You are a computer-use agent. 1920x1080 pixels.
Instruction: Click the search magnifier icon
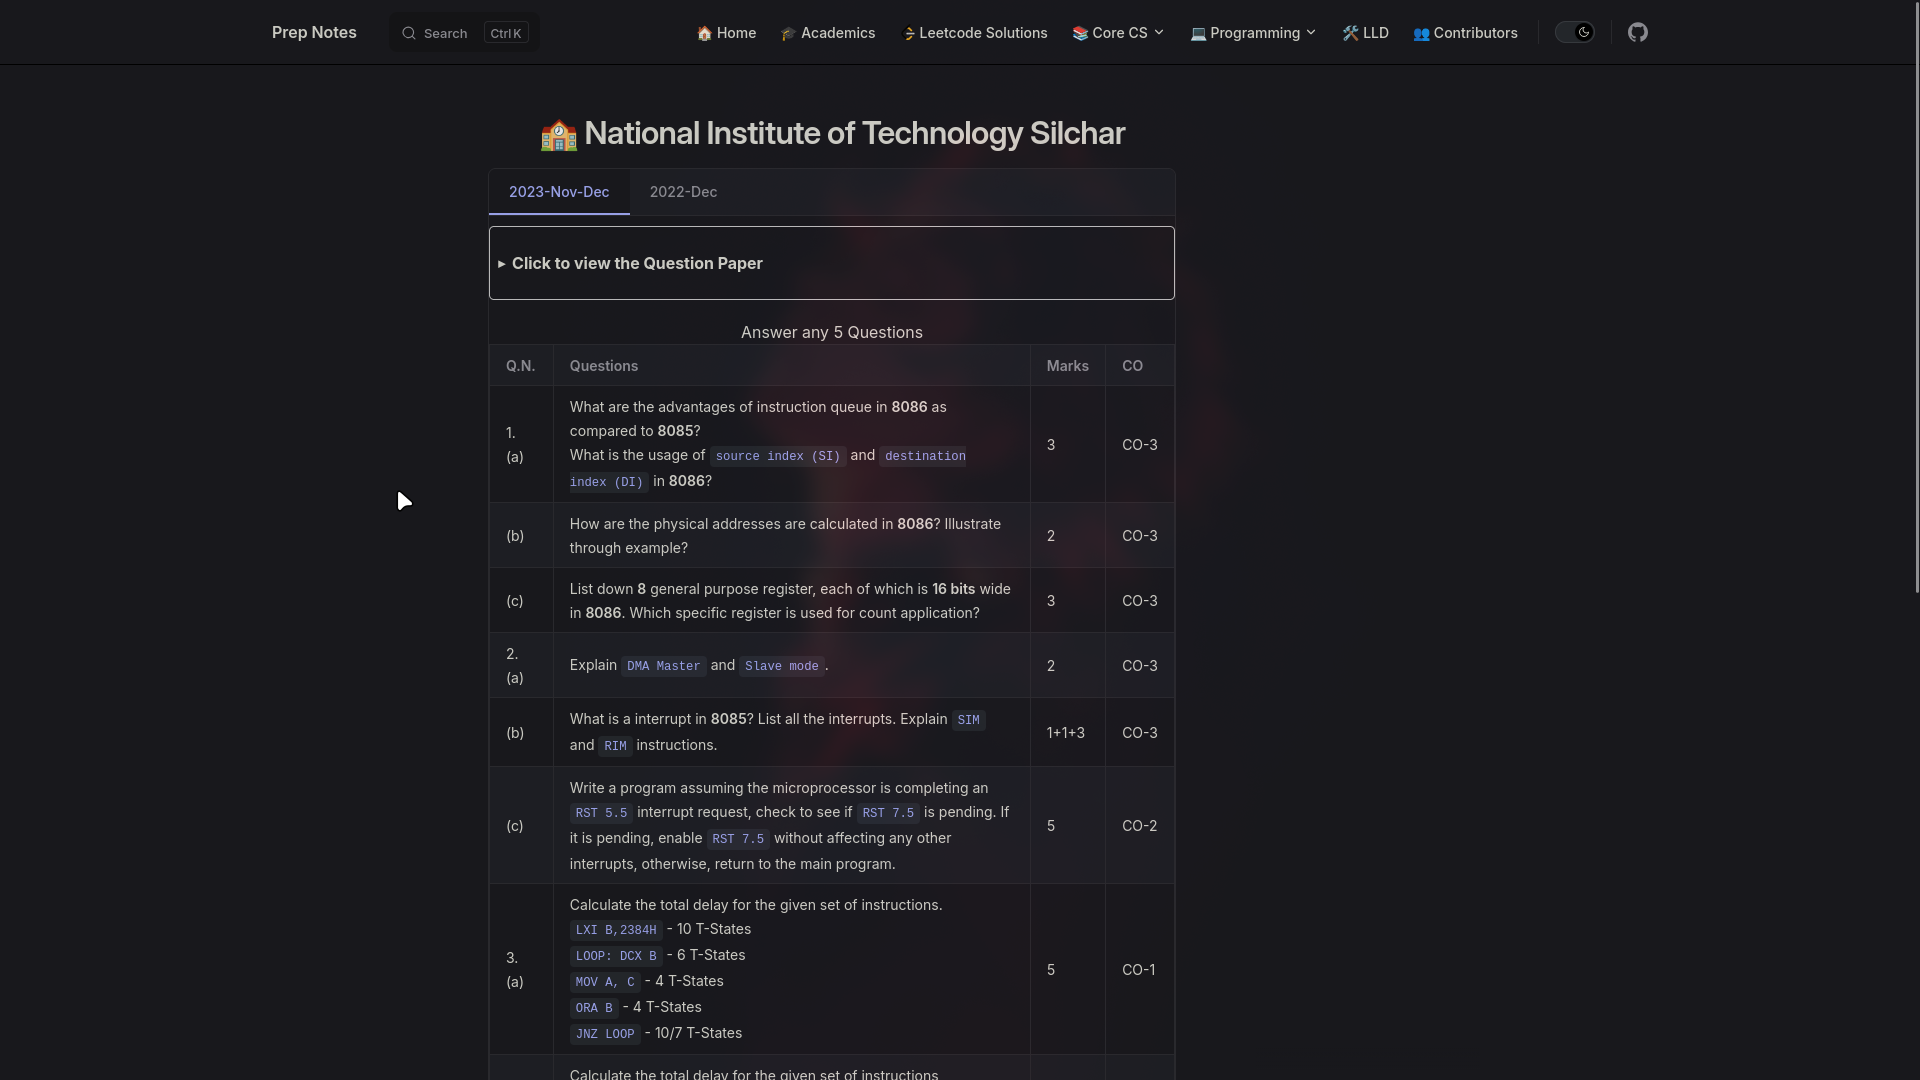tap(410, 33)
